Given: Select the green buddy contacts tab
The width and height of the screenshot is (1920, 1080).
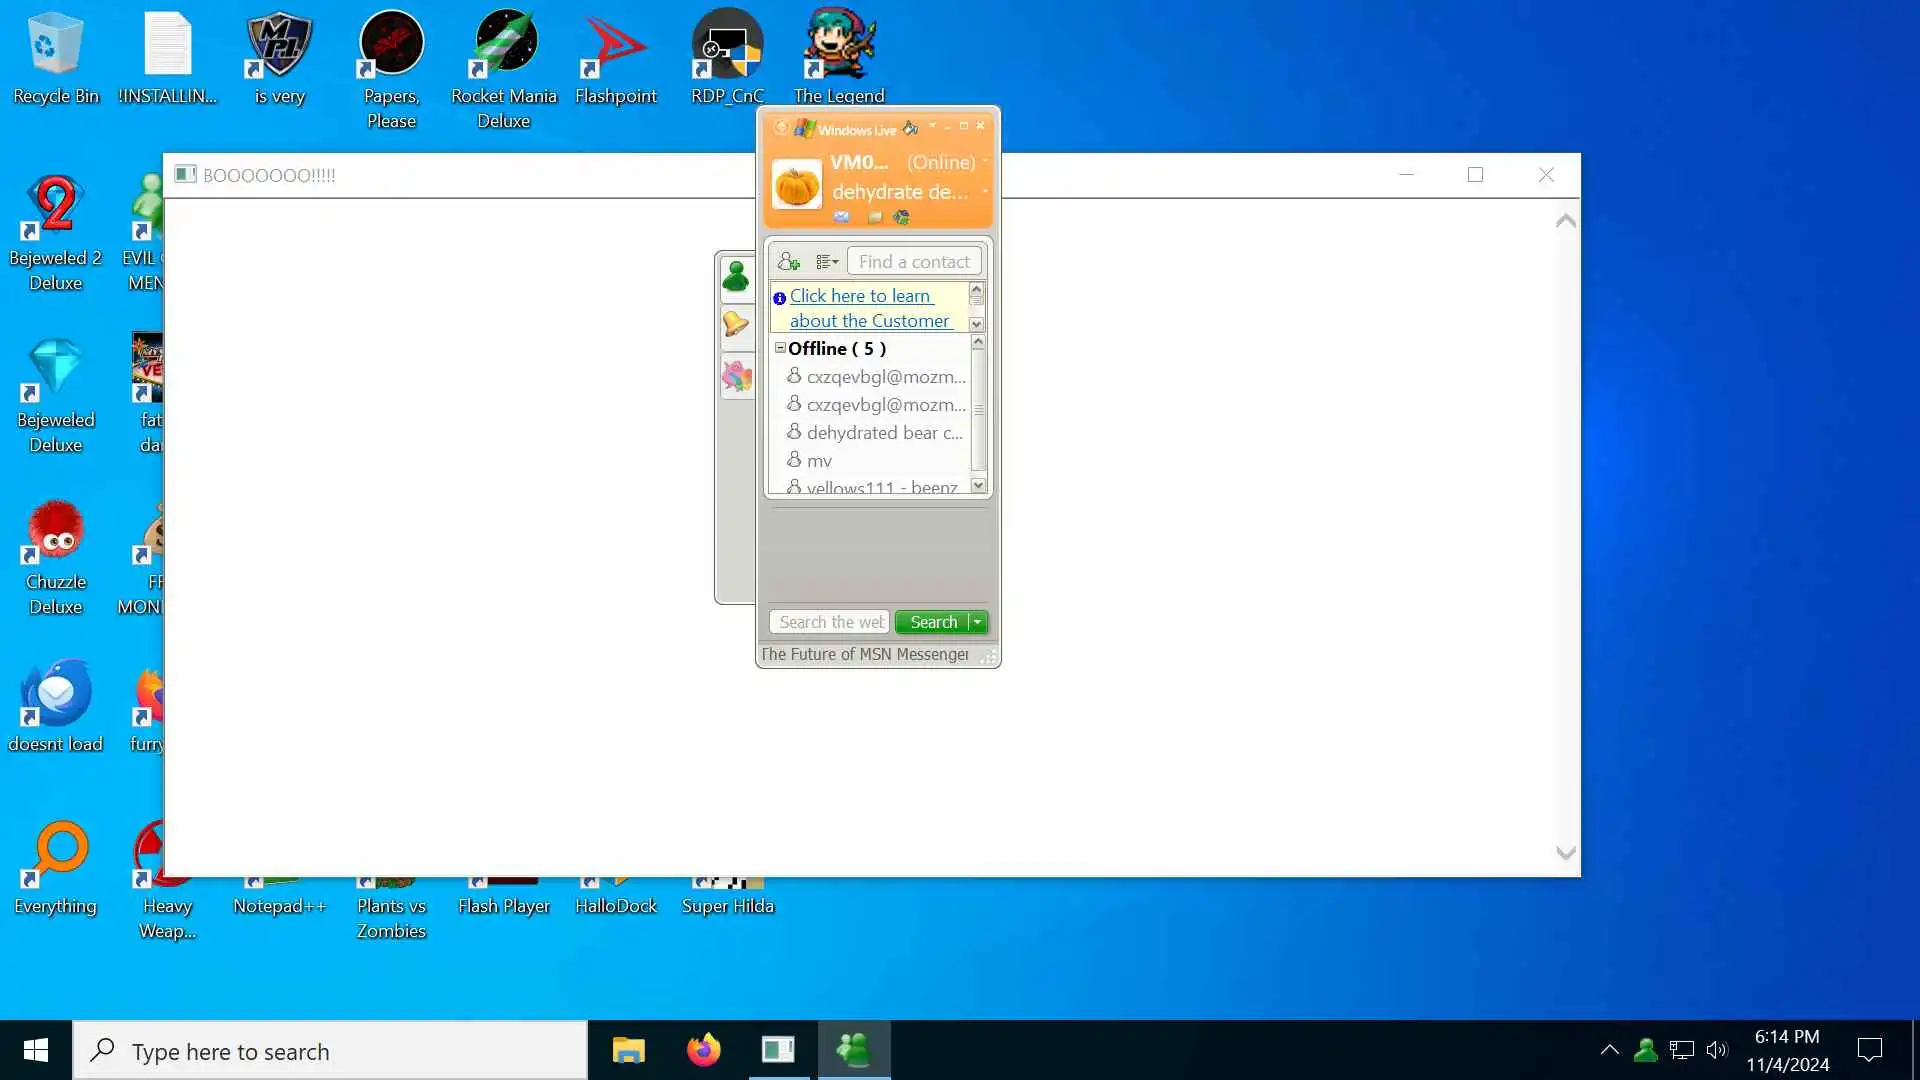Looking at the screenshot, I should (x=736, y=277).
